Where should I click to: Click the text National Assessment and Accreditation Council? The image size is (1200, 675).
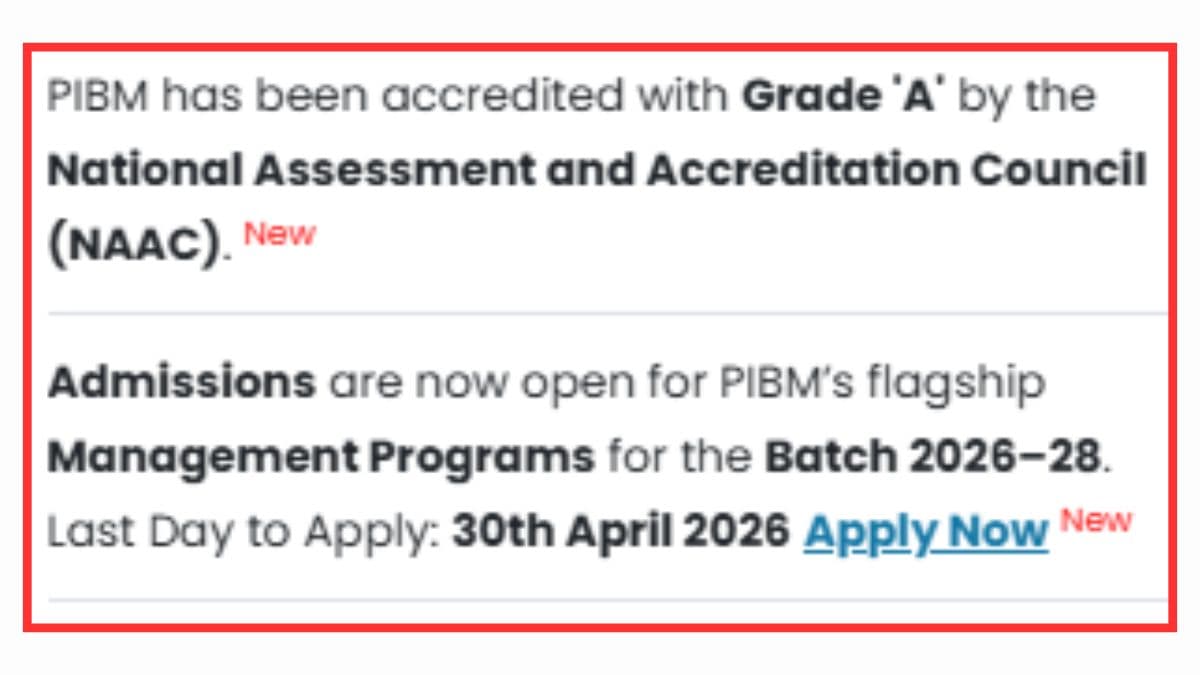click(x=598, y=168)
